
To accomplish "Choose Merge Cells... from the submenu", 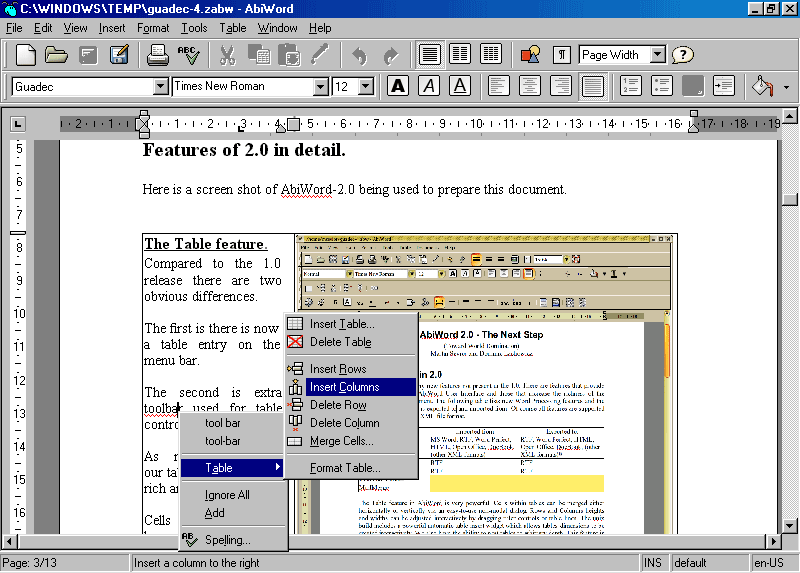I will [x=351, y=441].
